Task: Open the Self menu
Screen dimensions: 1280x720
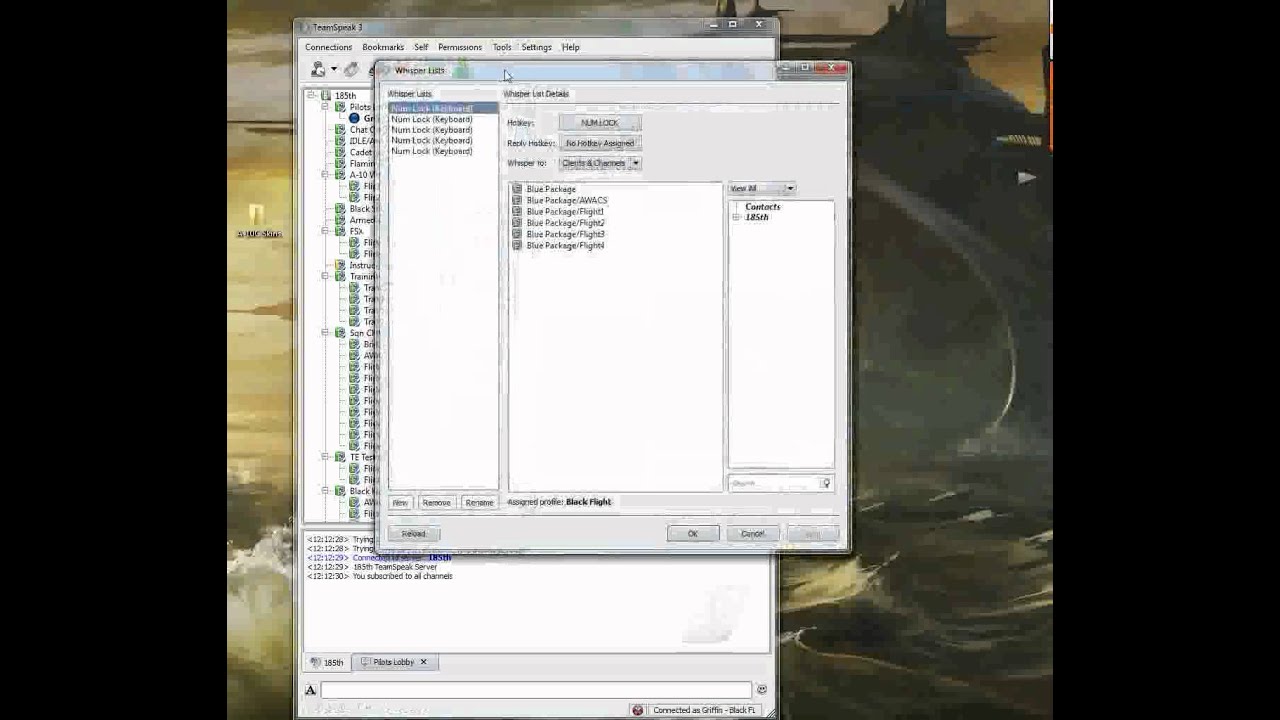Action: click(421, 47)
